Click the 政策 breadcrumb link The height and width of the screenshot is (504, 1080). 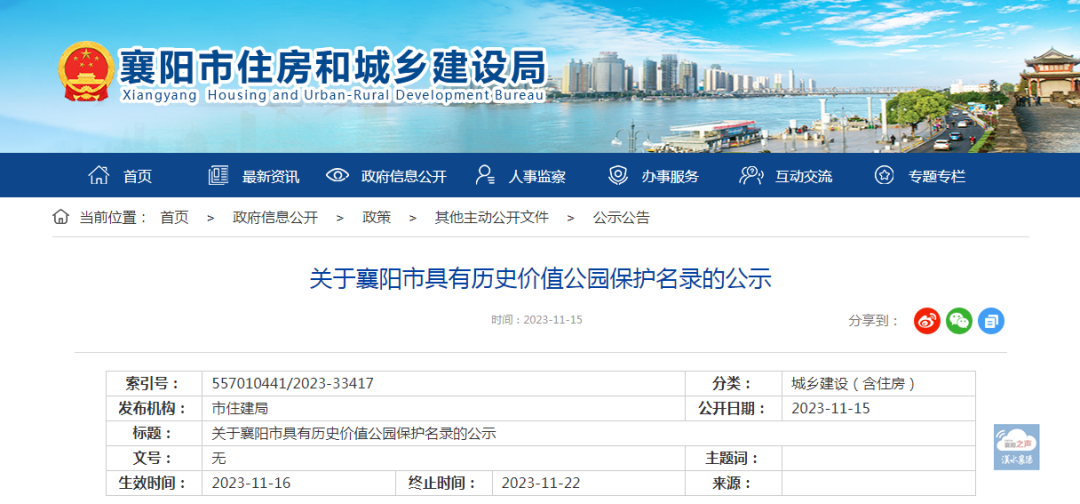(376, 217)
